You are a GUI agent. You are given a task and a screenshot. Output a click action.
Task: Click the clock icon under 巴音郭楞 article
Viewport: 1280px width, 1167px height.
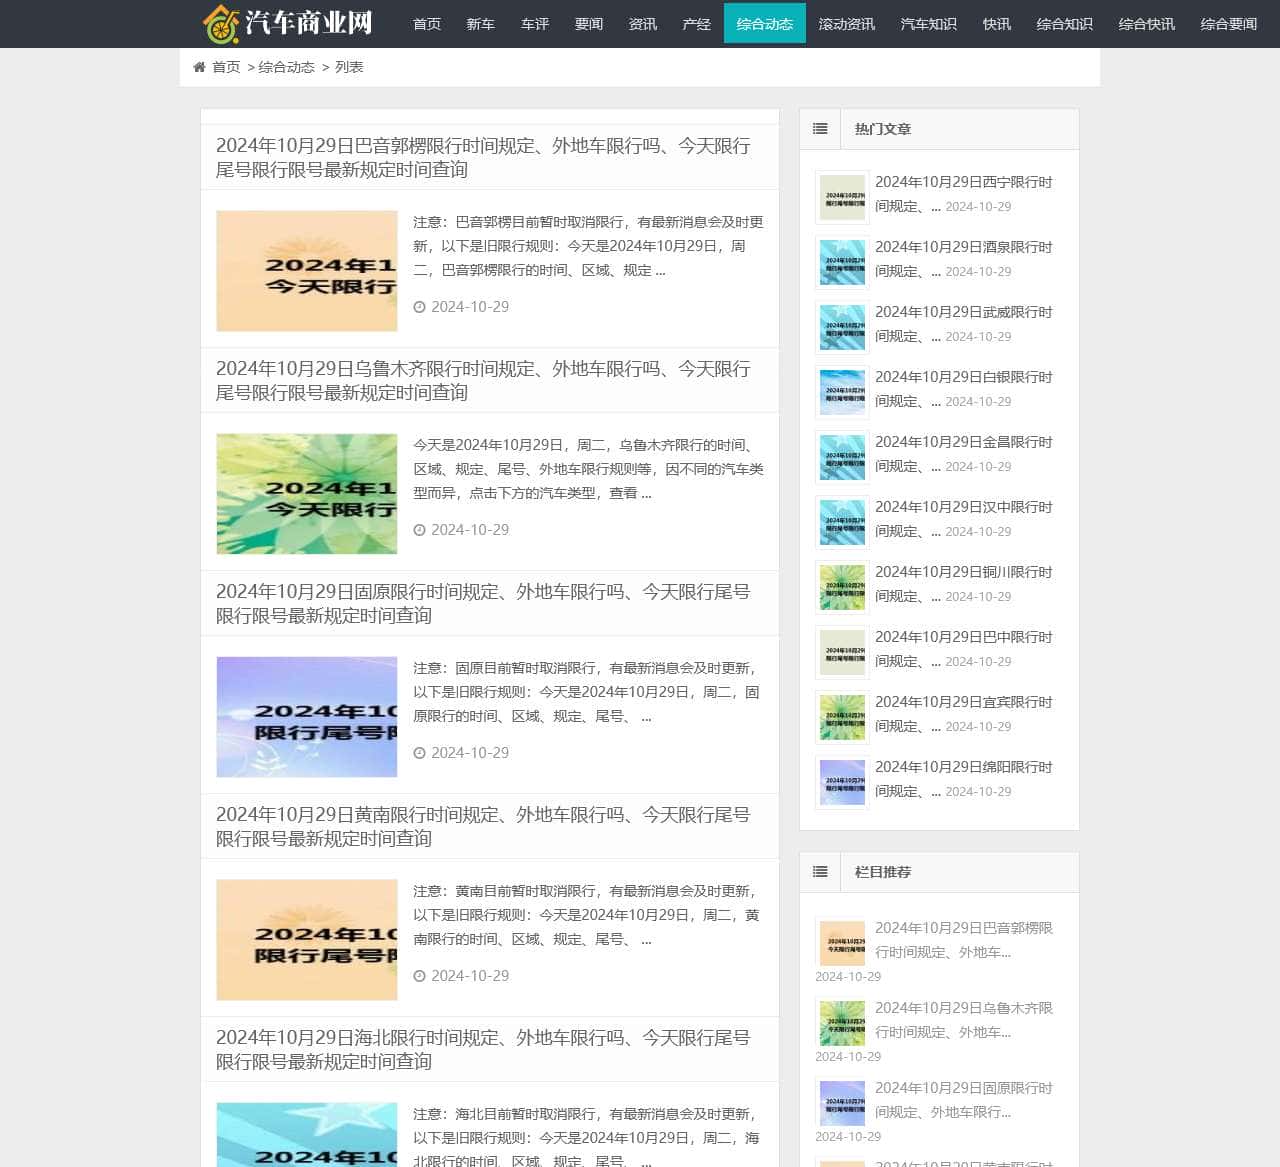pos(420,307)
